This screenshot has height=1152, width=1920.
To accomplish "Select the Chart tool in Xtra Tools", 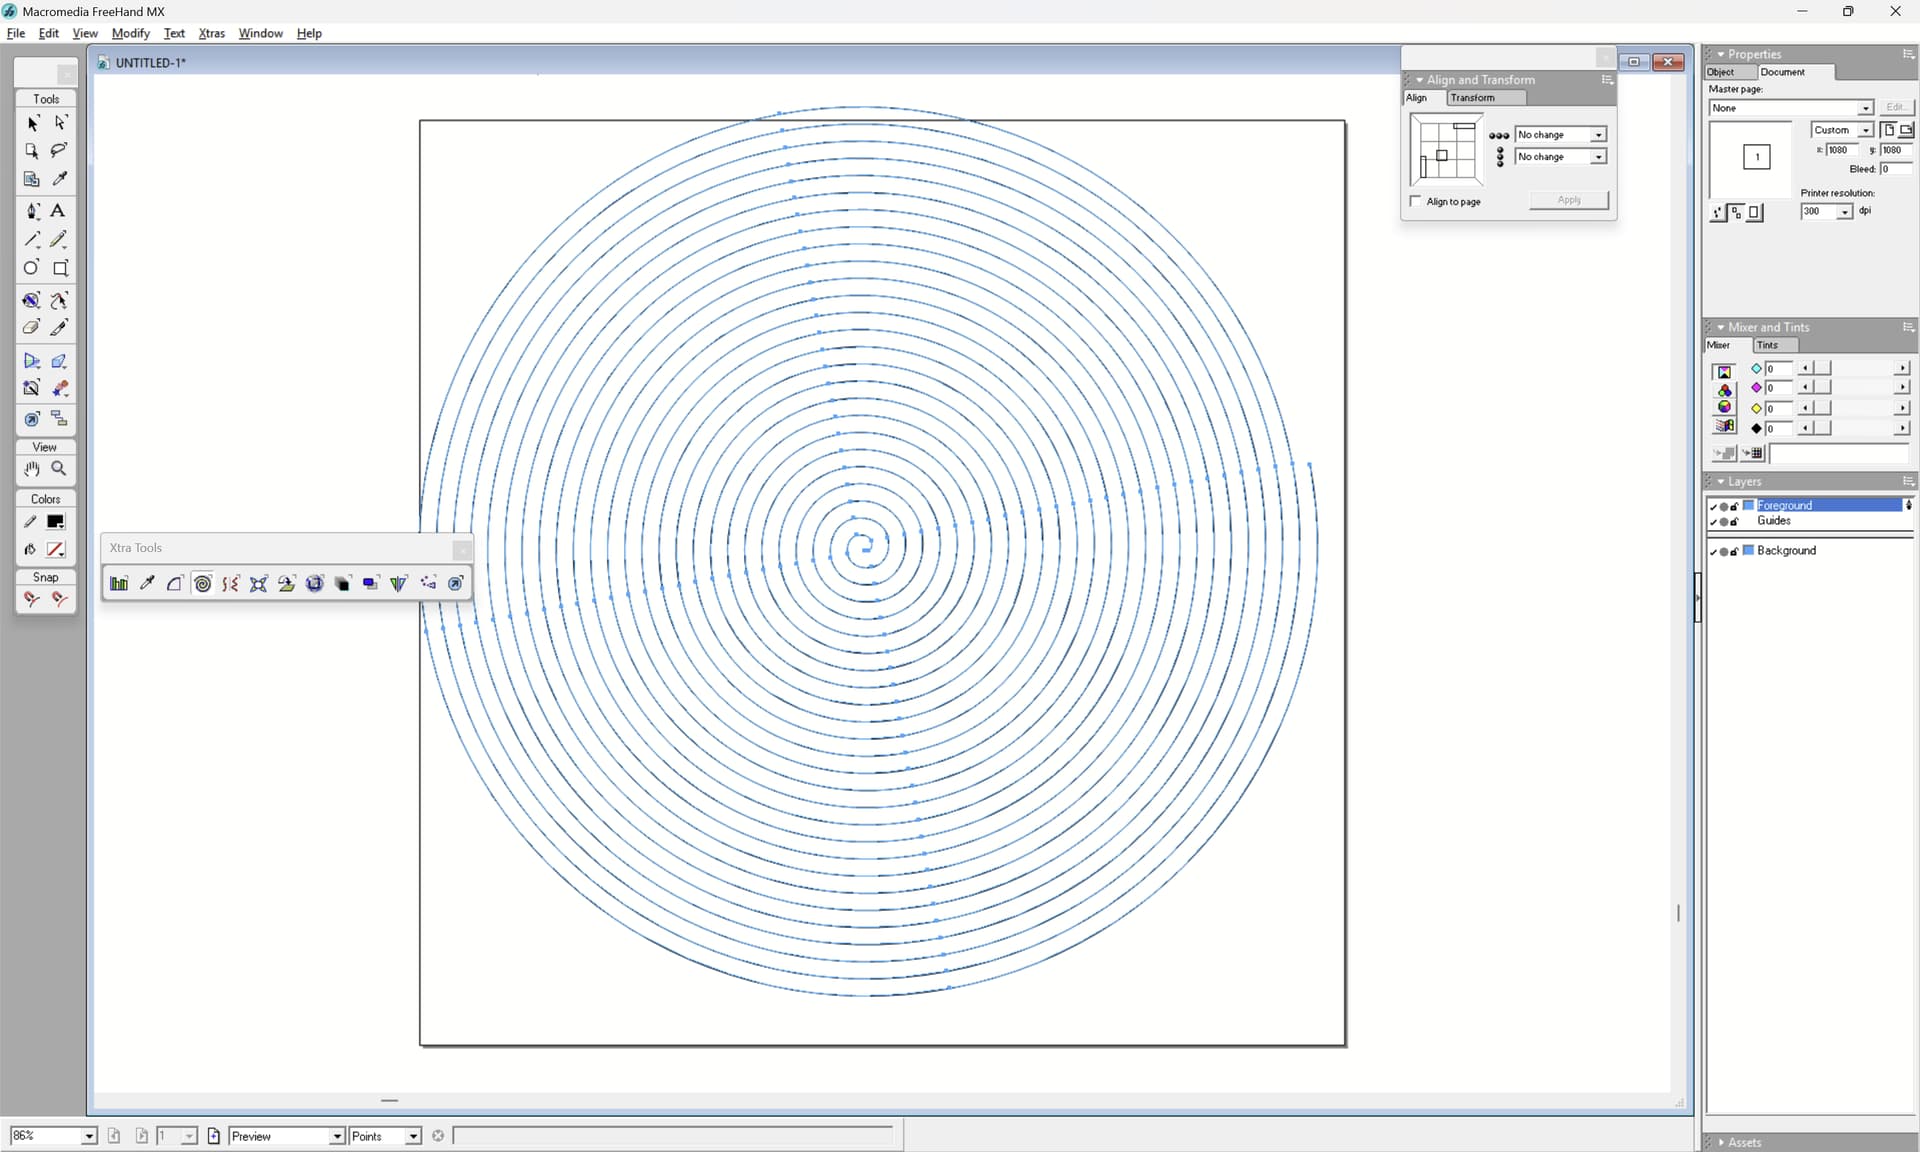I will click(119, 584).
